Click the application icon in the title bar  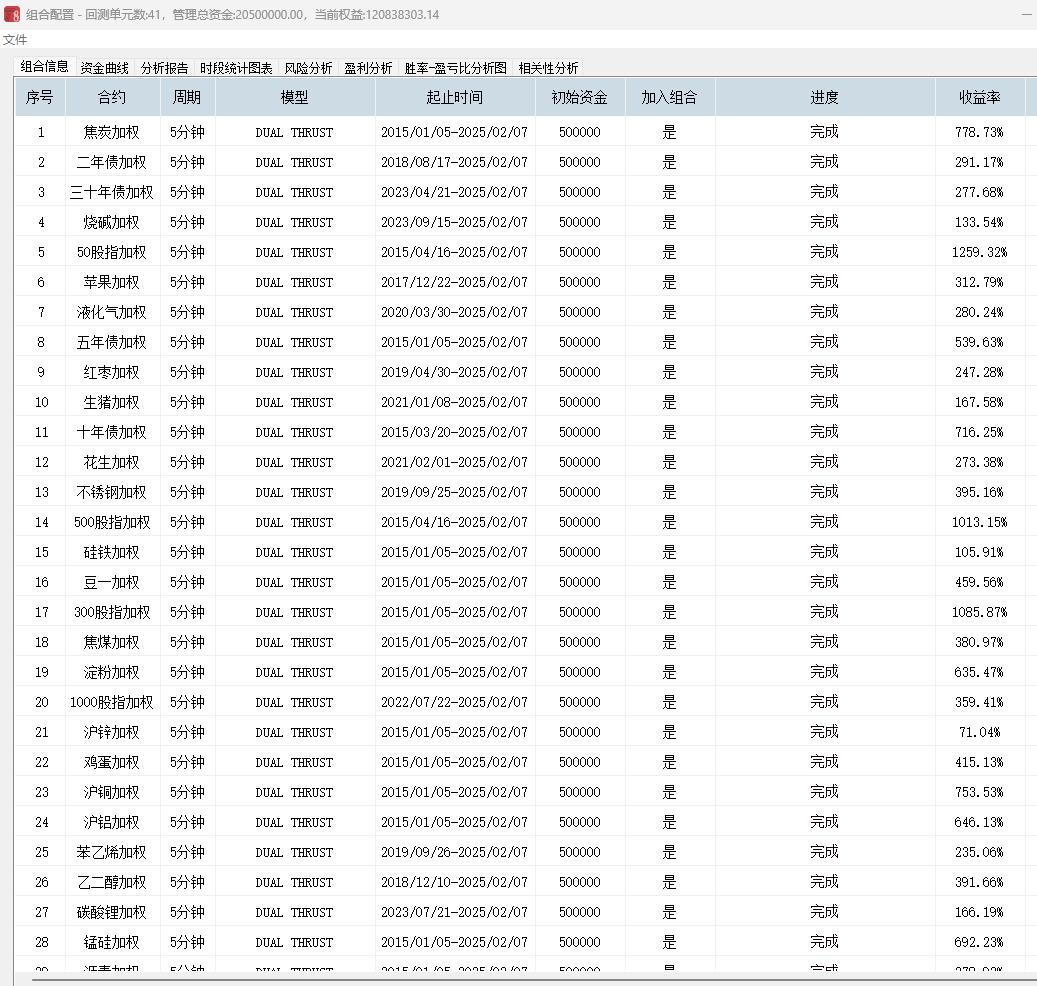coord(10,15)
